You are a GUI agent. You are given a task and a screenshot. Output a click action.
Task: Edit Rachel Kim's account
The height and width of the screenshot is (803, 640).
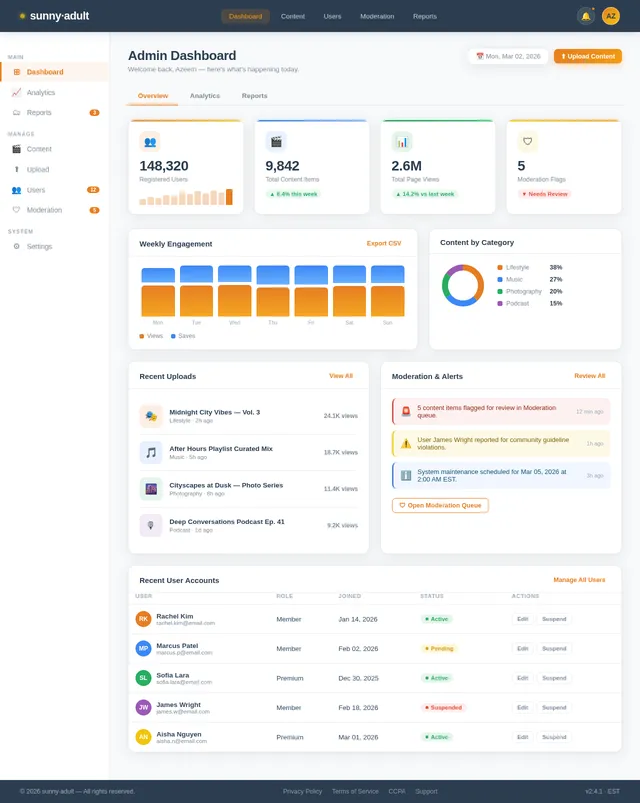pyautogui.click(x=522, y=619)
